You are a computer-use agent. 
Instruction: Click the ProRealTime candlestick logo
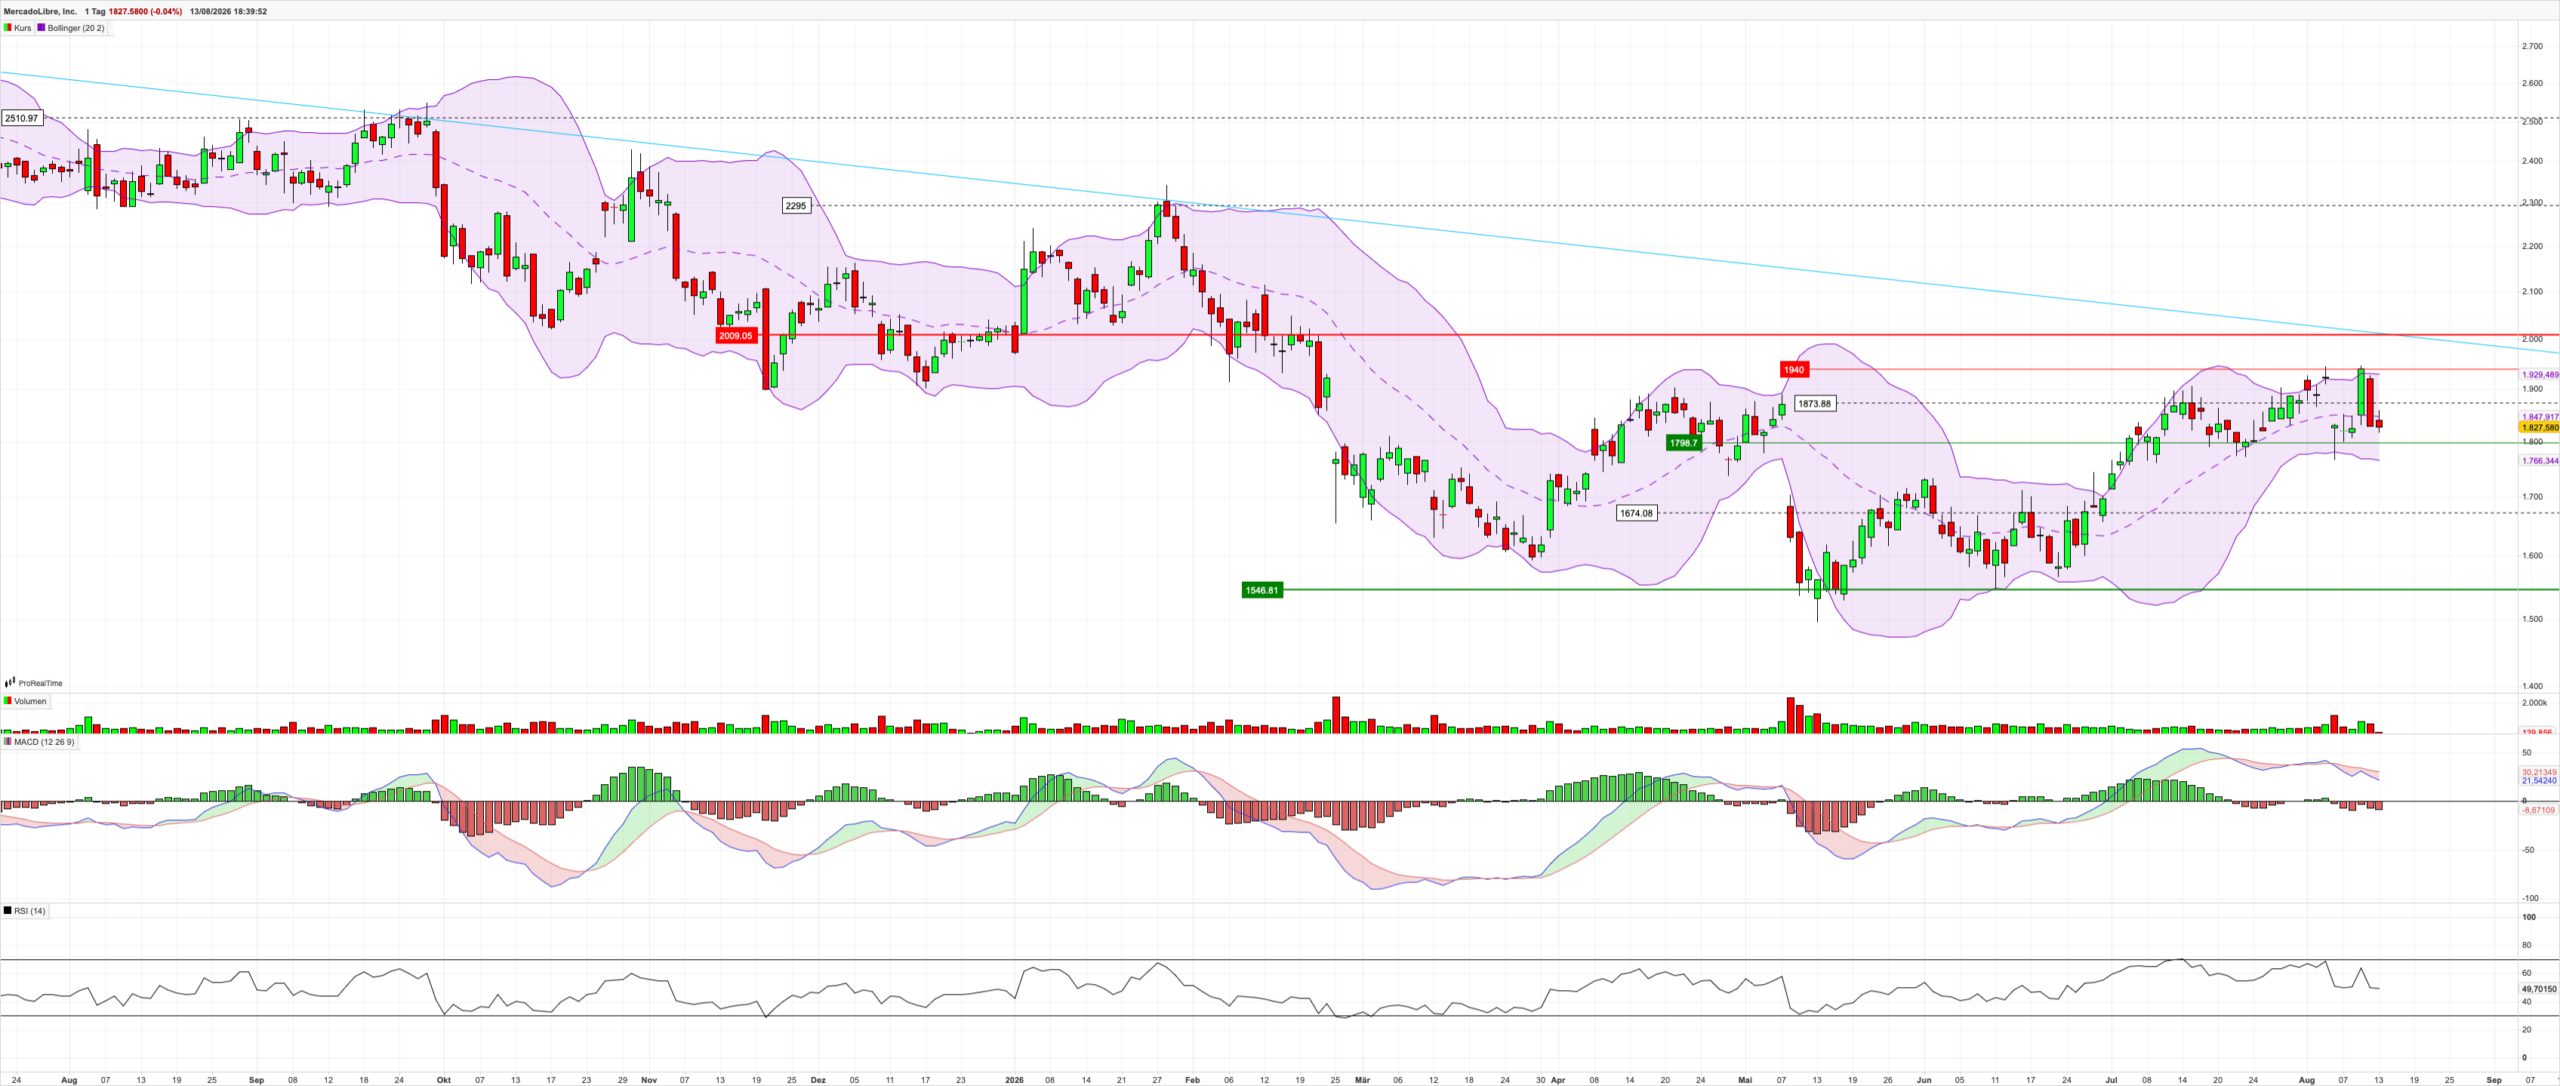[11, 683]
